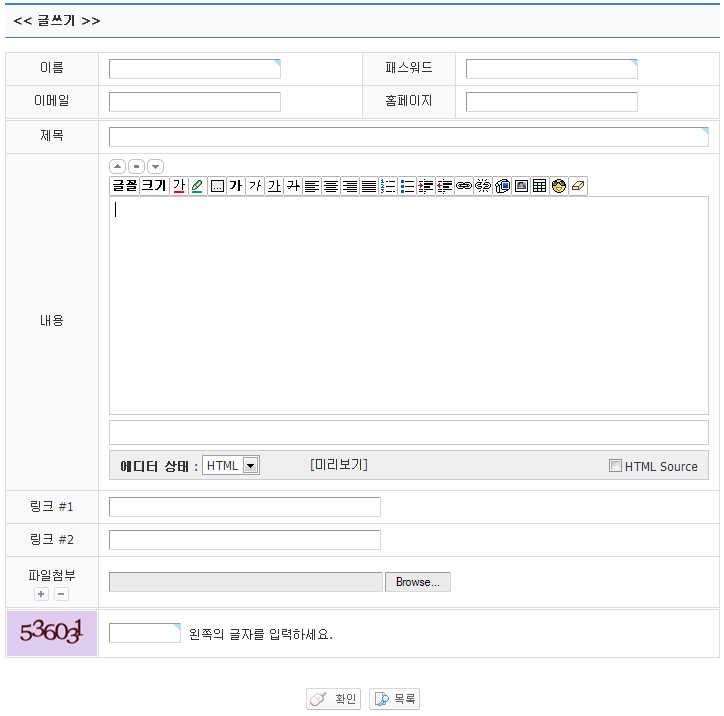
Task: Choose text color with the red-underlined 가 icon
Action: tap(179, 186)
